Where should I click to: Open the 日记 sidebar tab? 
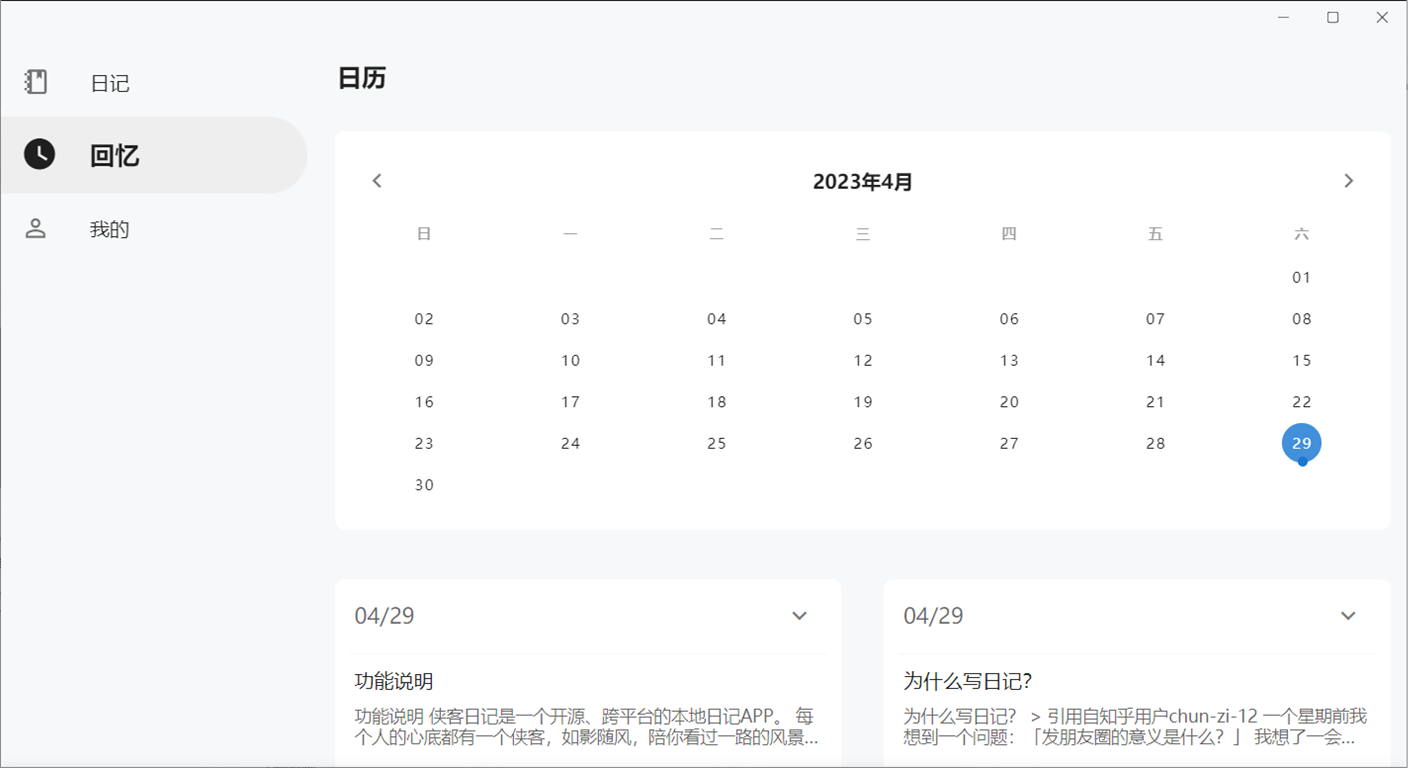tap(110, 83)
